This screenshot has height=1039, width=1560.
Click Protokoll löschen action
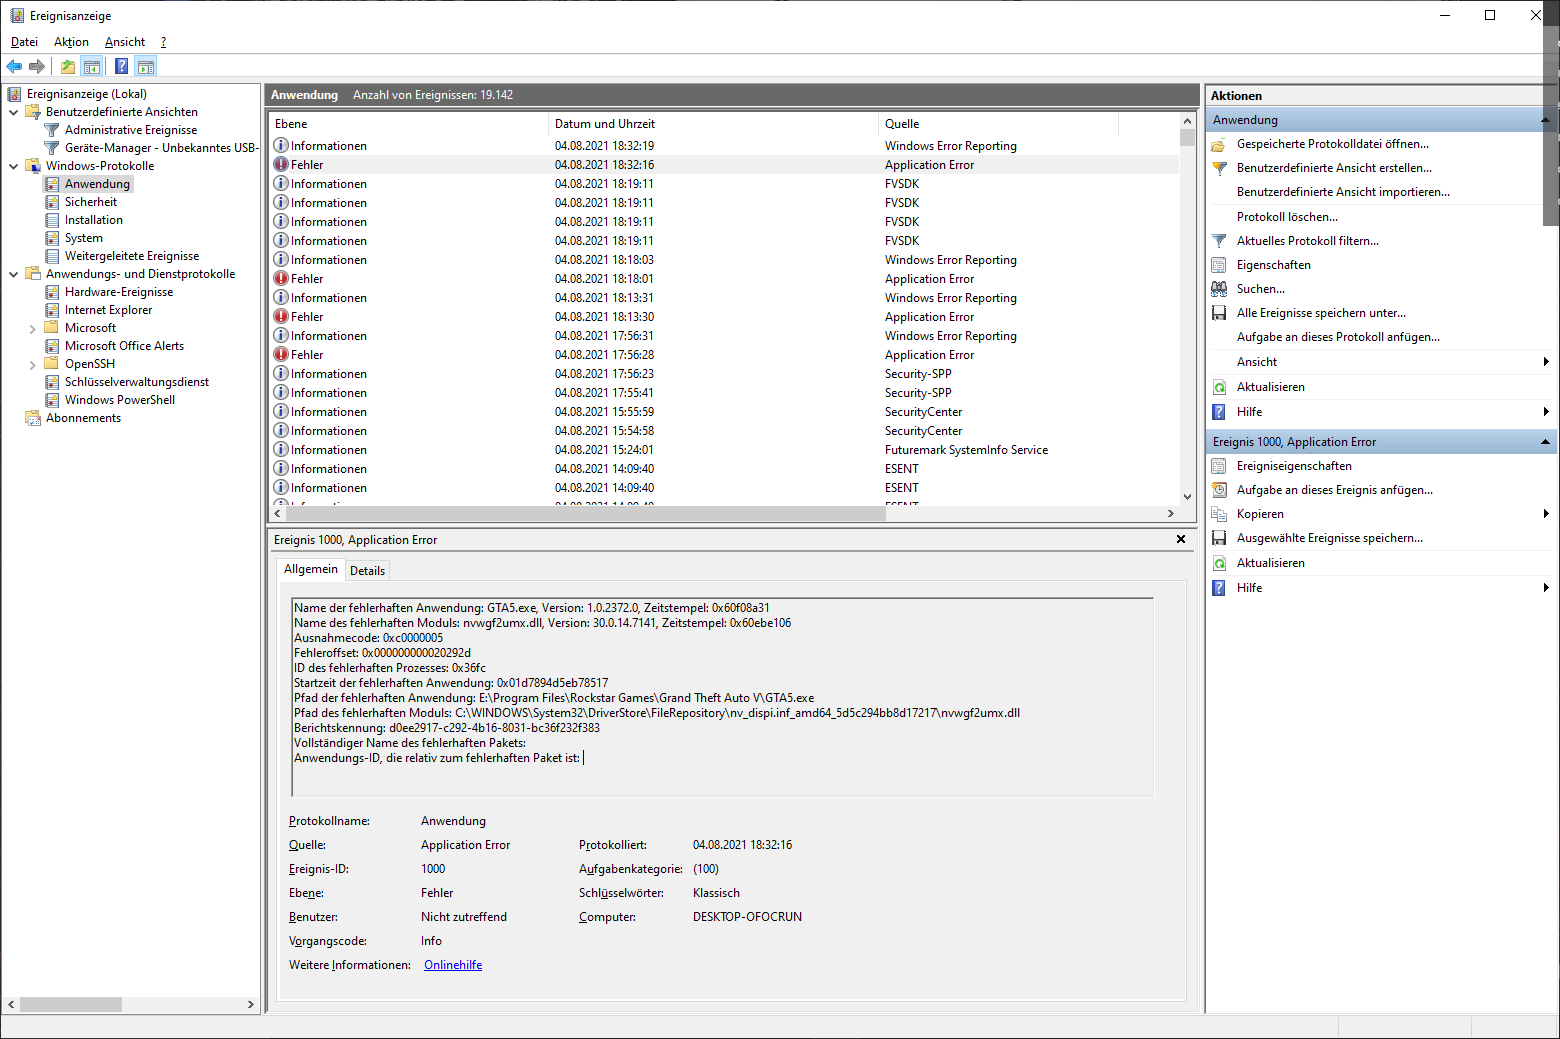(1287, 217)
